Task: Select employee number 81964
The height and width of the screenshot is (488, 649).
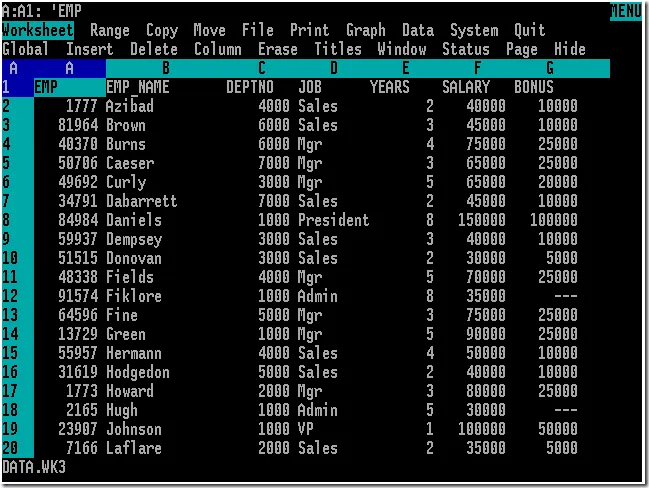Action: [x=78, y=125]
